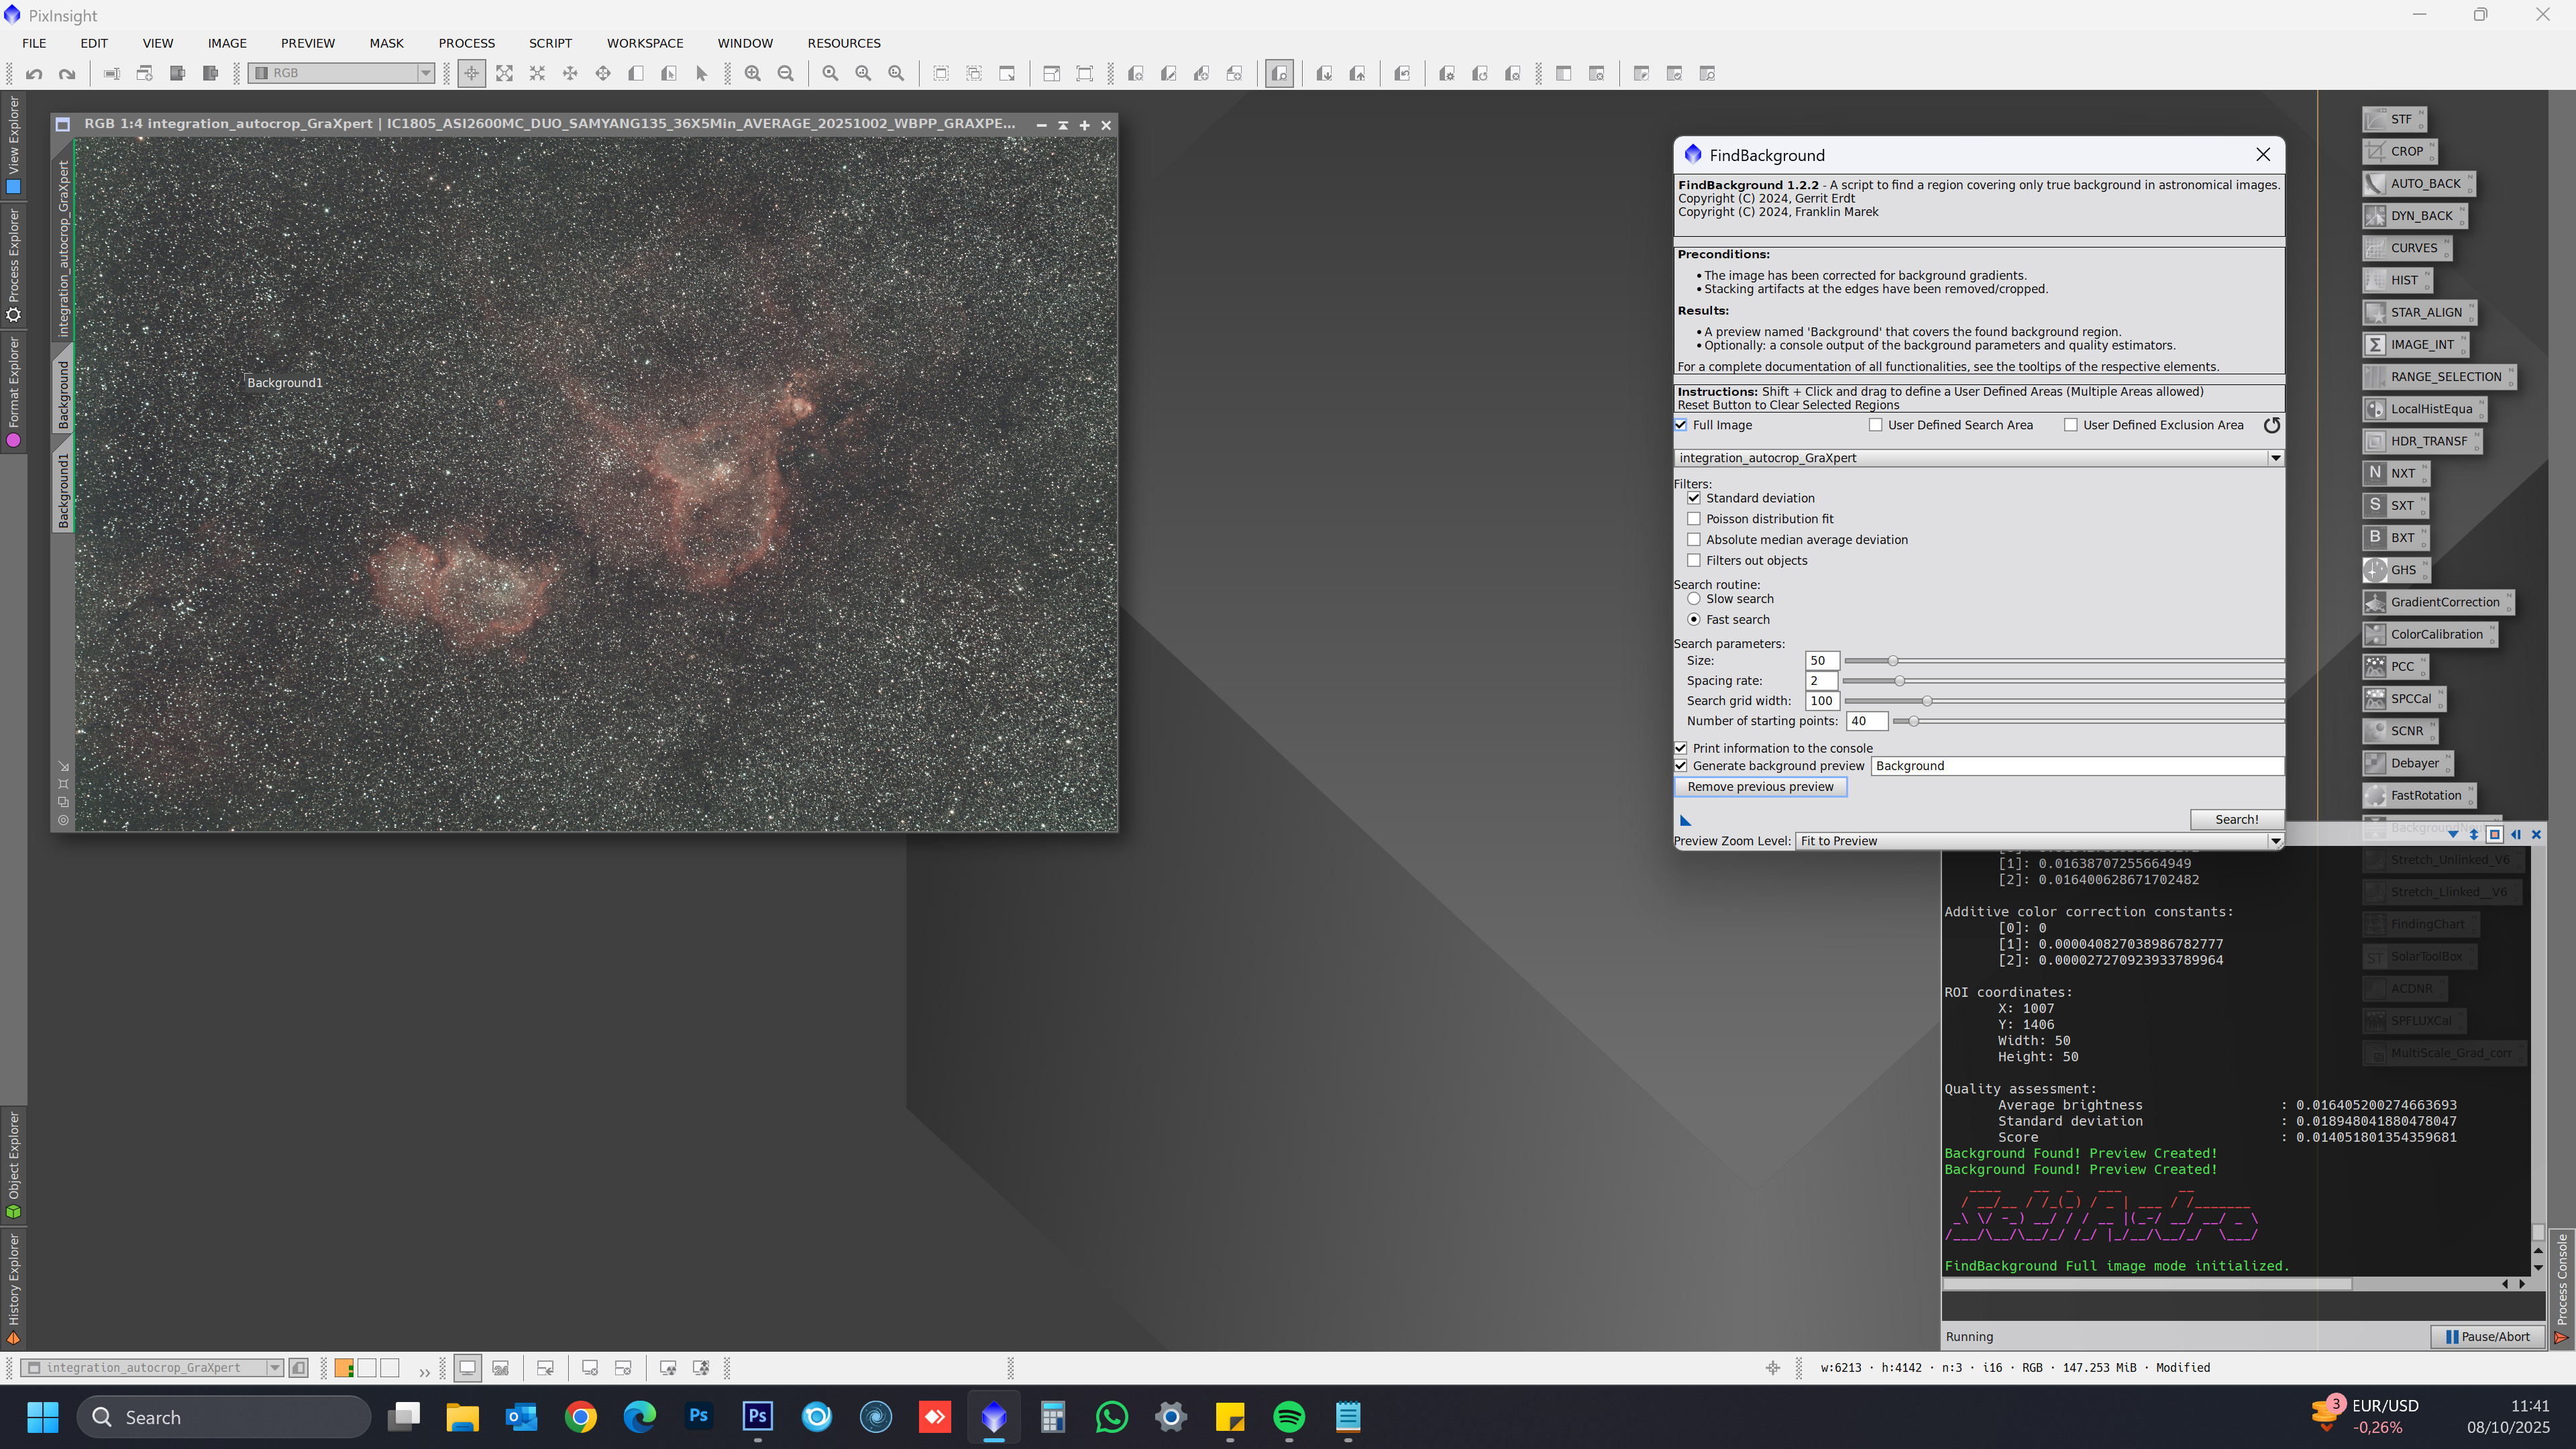Open Spotify from the taskbar

click(x=1289, y=1417)
